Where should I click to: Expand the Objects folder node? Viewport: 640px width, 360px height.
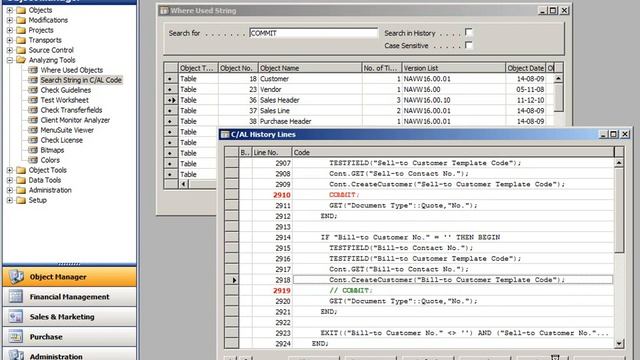tap(10, 10)
